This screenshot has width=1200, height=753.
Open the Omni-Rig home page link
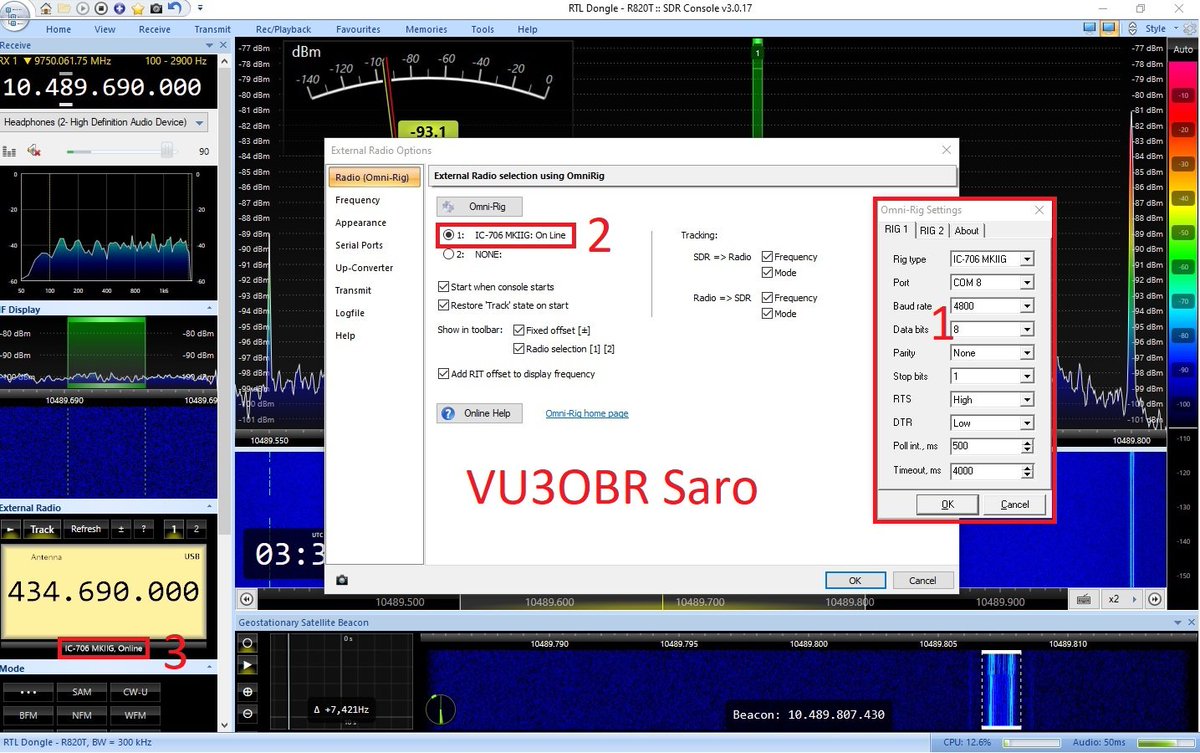(587, 414)
